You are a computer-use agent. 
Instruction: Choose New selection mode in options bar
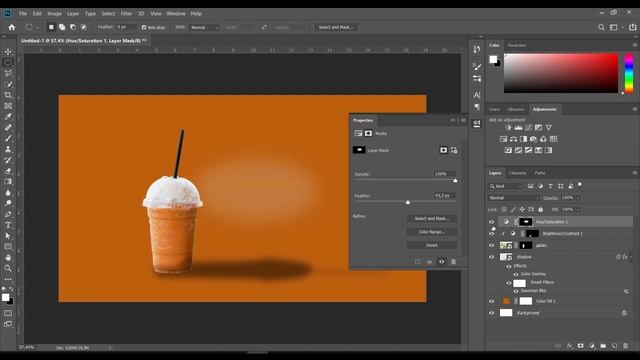tap(51, 27)
